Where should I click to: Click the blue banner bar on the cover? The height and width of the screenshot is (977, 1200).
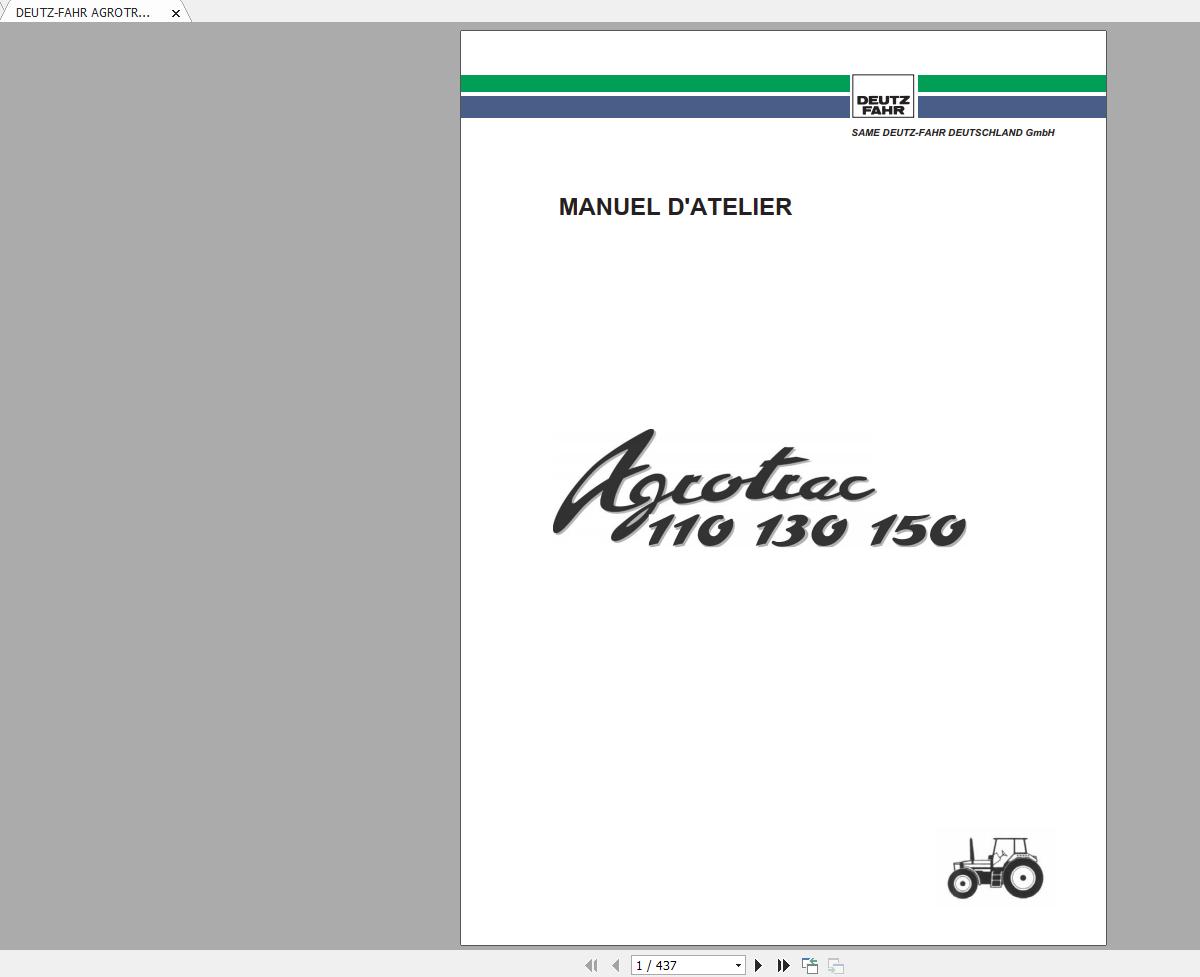point(650,103)
